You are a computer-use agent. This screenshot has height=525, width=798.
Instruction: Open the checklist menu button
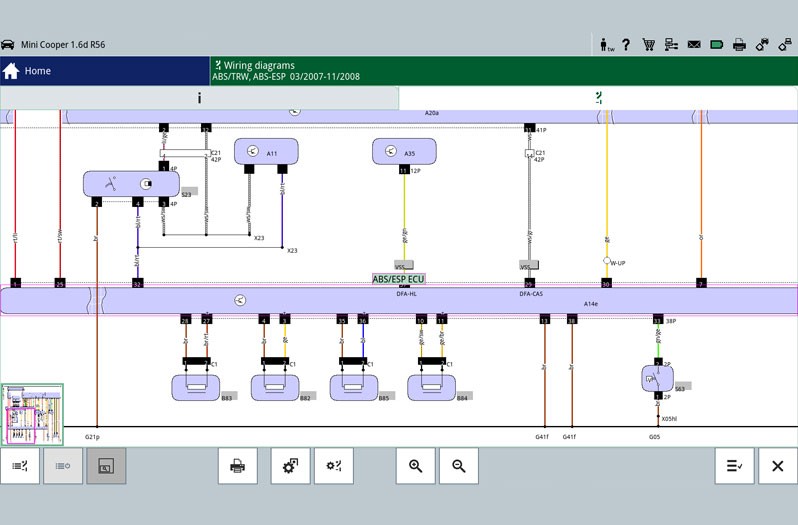click(734, 466)
